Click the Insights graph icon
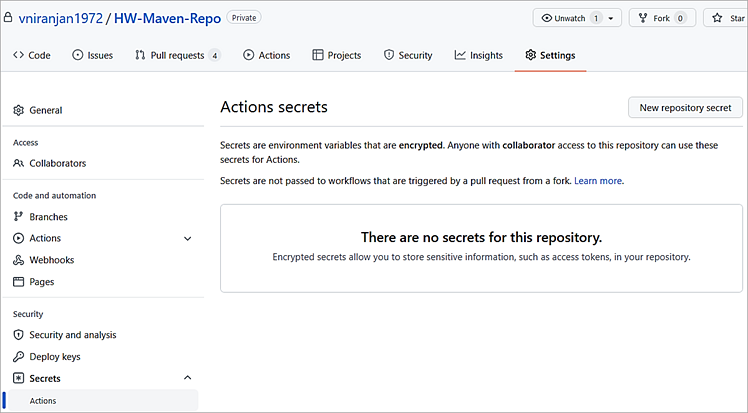Viewport: 748px width, 413px height. [460, 55]
